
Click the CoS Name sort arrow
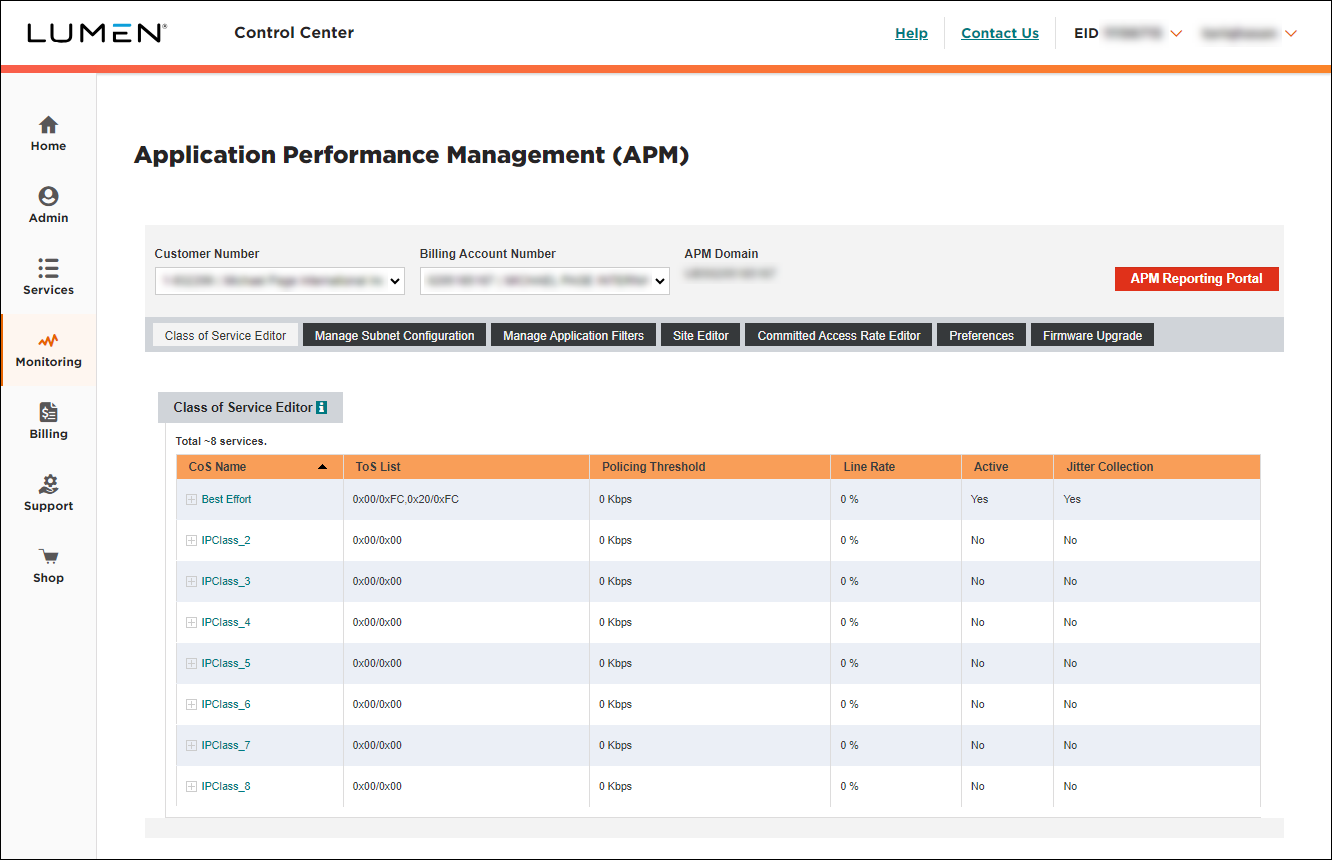tap(322, 467)
